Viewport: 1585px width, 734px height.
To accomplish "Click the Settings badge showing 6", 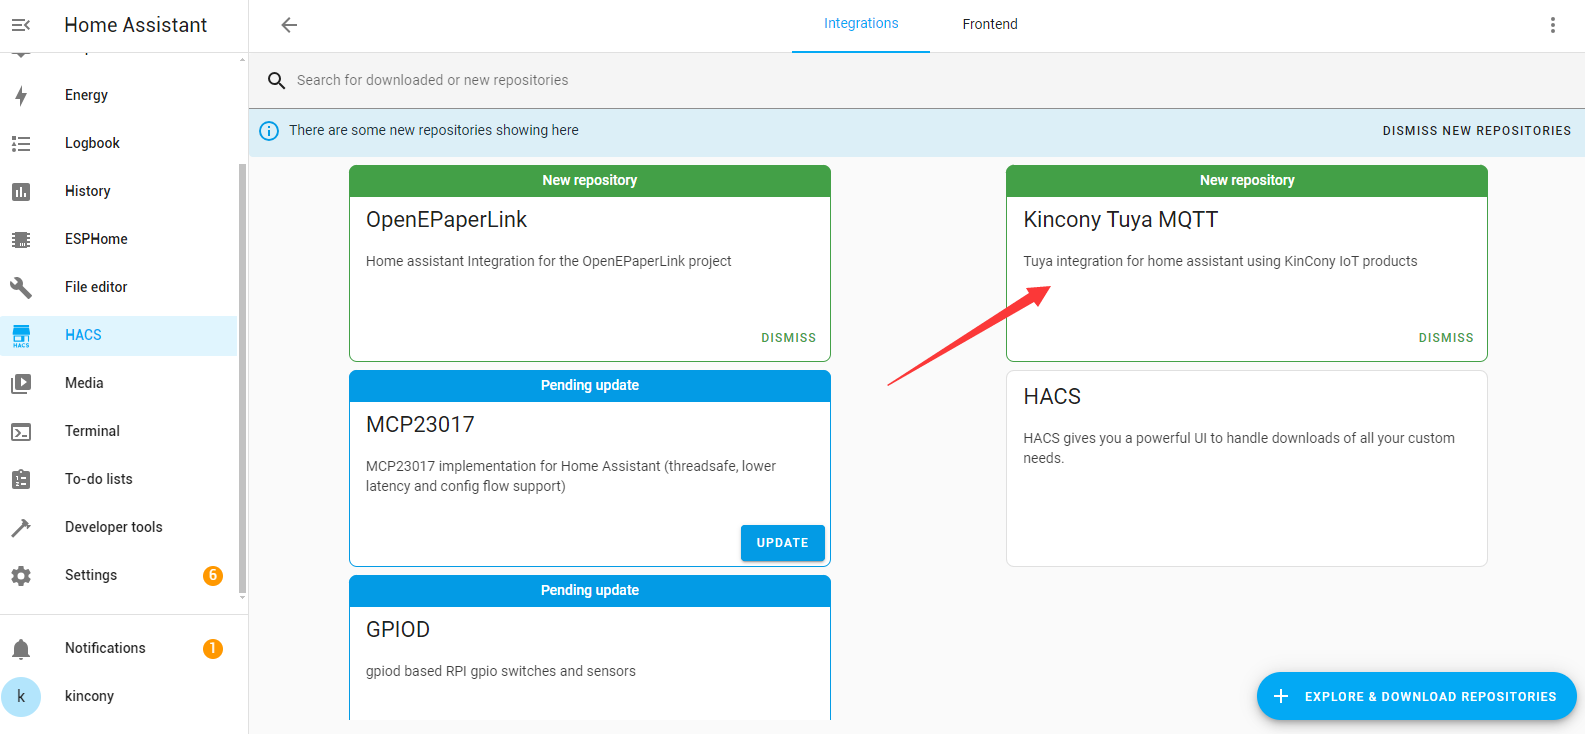I will (213, 575).
